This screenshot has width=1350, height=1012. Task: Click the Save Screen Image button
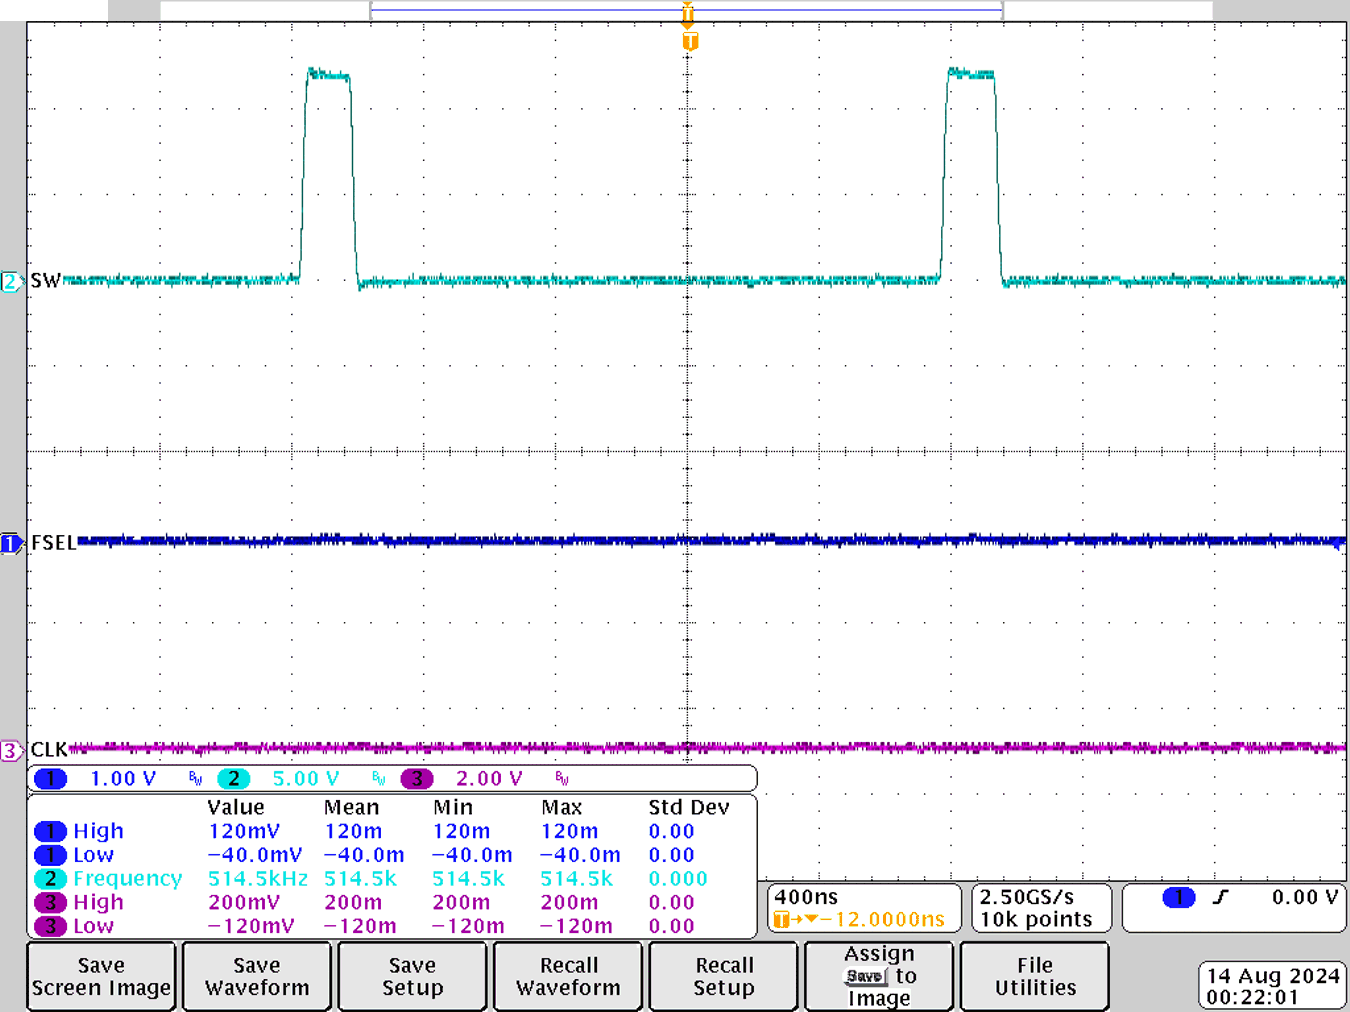[x=100, y=976]
